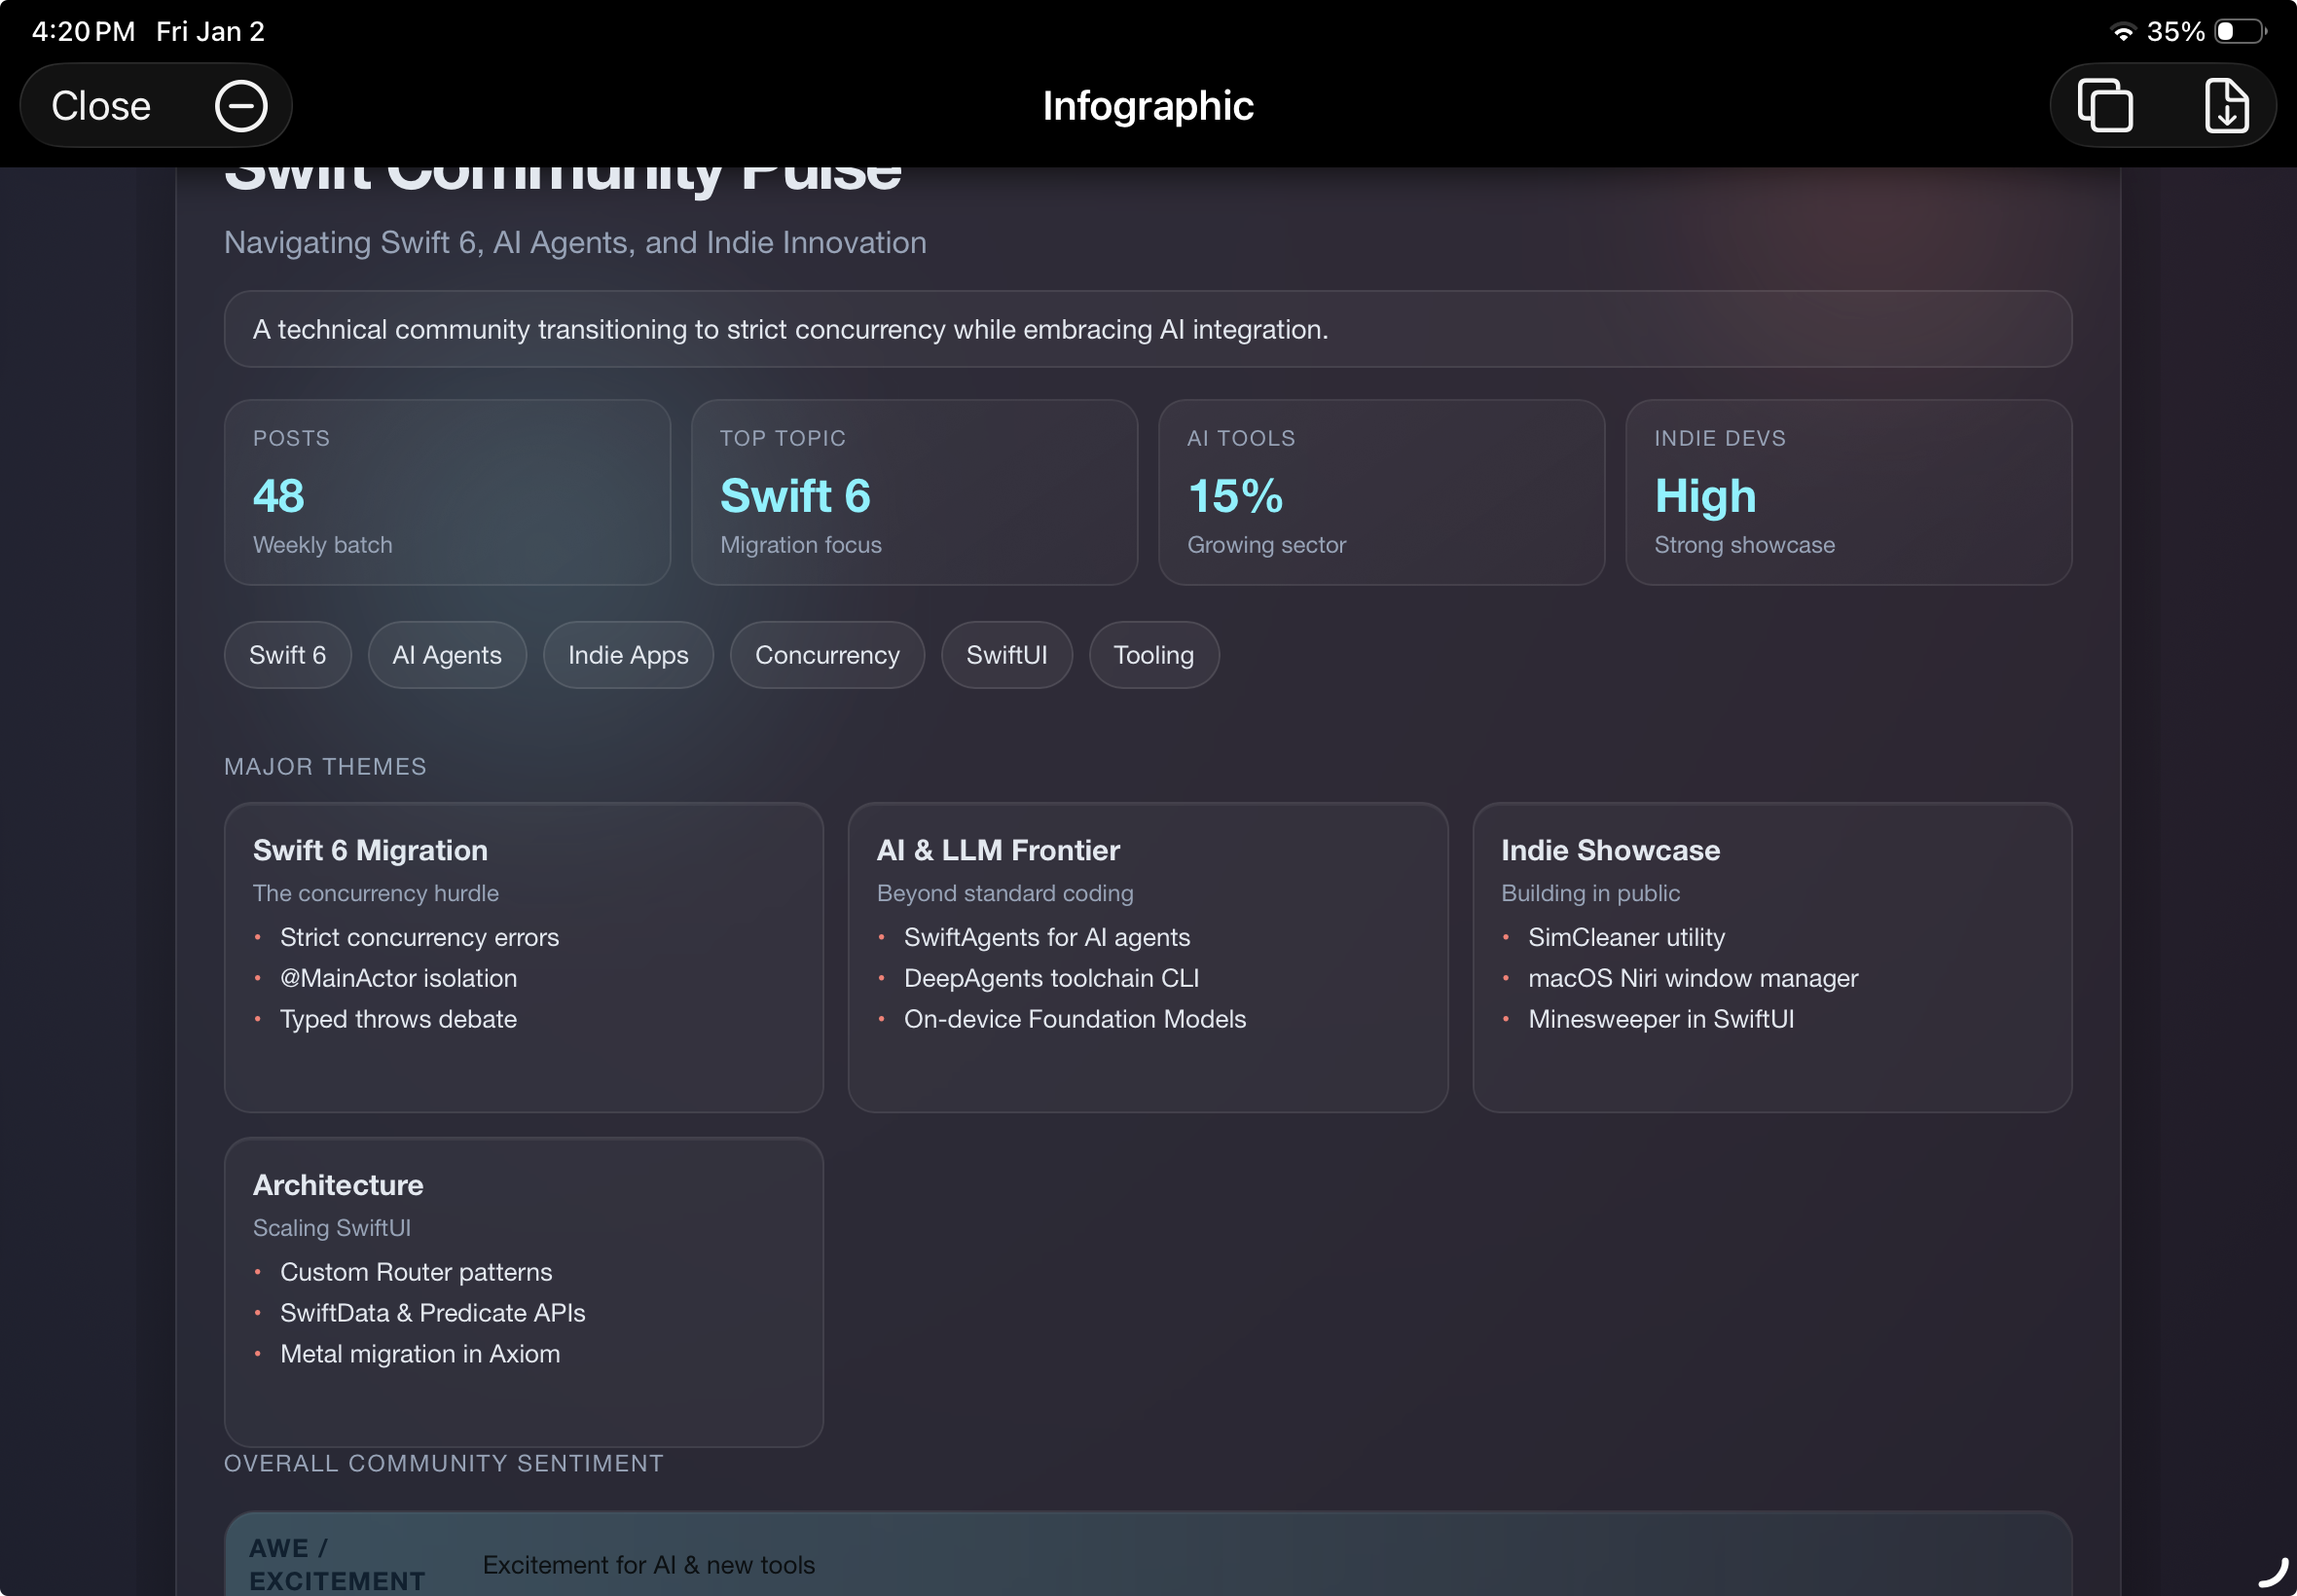Toggle the AI Agents tag
This screenshot has width=2297, height=1596.
point(447,655)
